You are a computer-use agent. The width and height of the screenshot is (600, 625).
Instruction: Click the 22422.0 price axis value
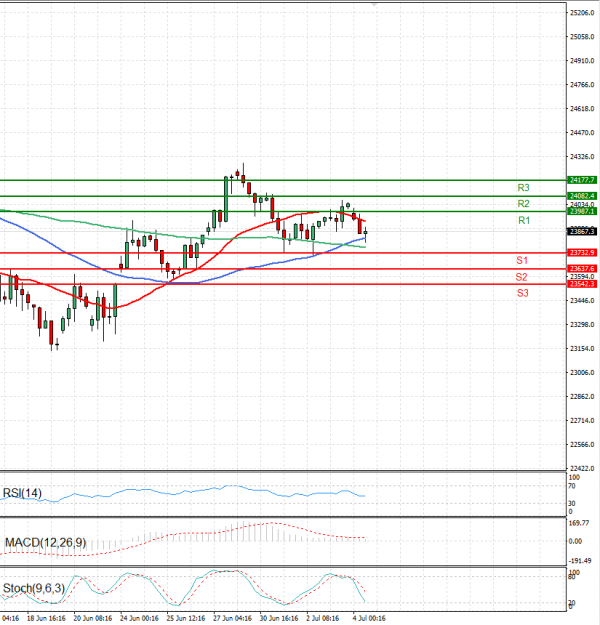click(582, 468)
